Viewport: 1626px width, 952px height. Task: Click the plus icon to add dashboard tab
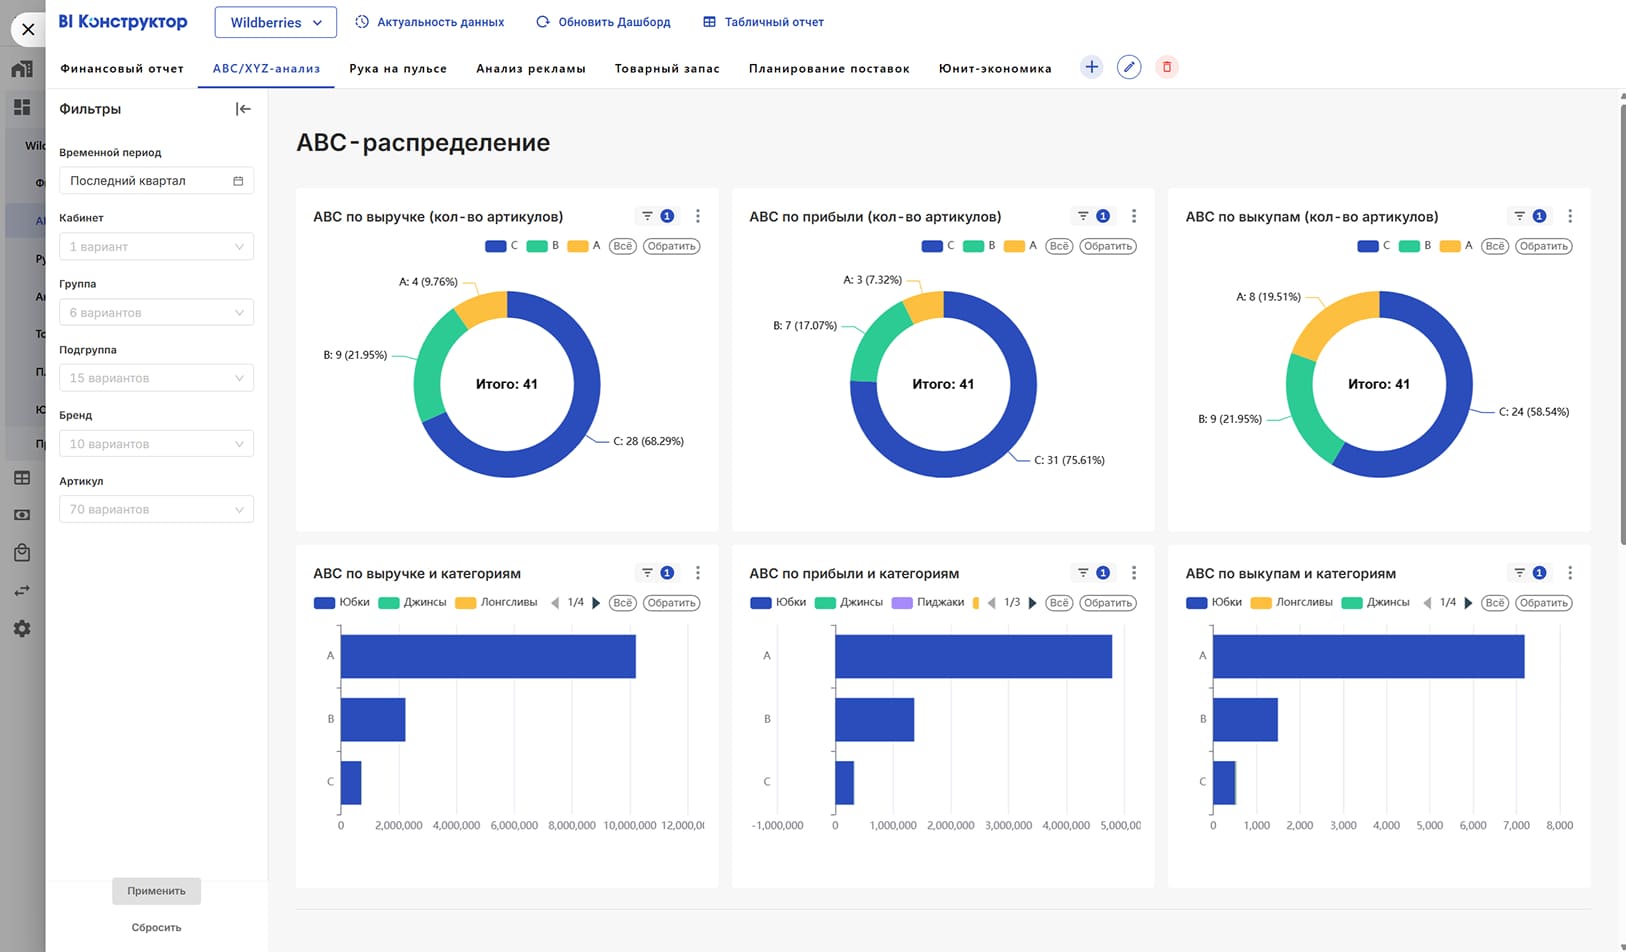[x=1091, y=67]
